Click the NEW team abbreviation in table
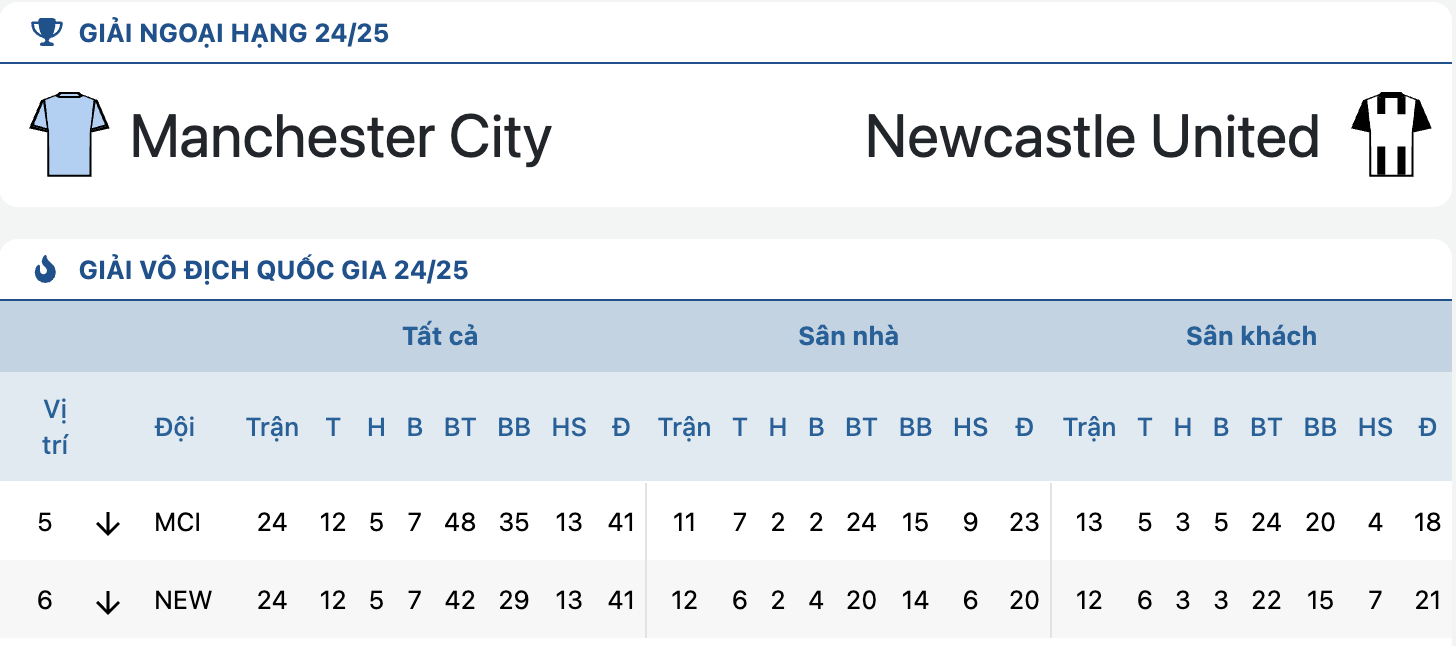Image resolution: width=1456 pixels, height=646 pixels. point(183,600)
